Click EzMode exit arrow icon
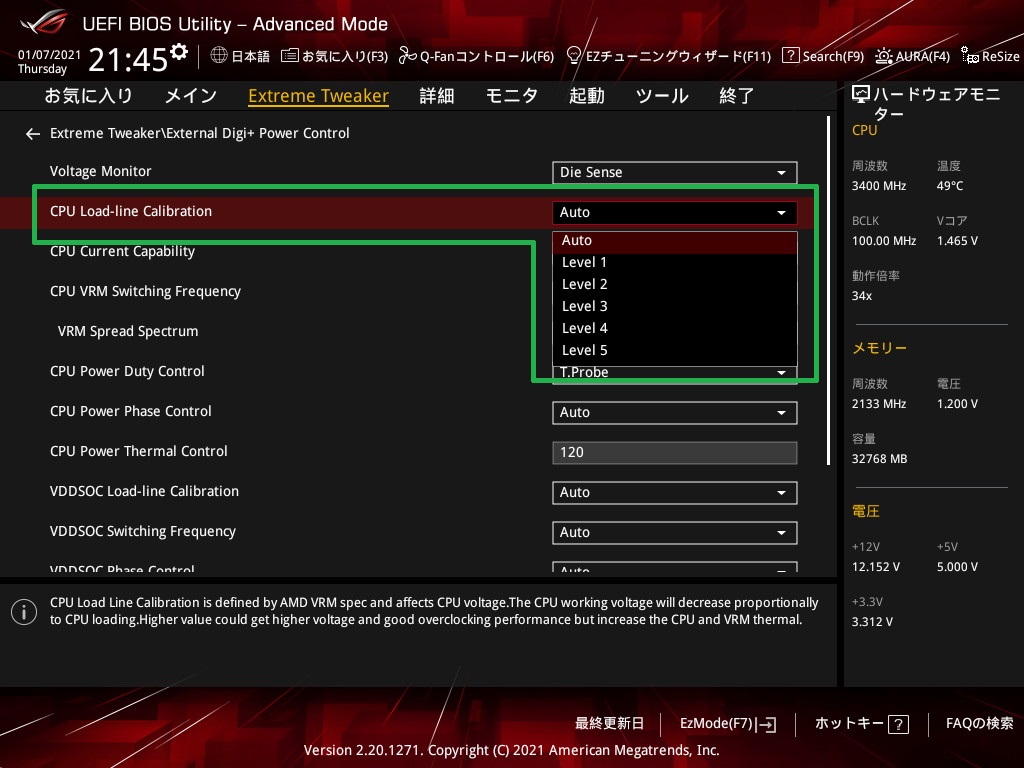The image size is (1024, 768). [766, 724]
